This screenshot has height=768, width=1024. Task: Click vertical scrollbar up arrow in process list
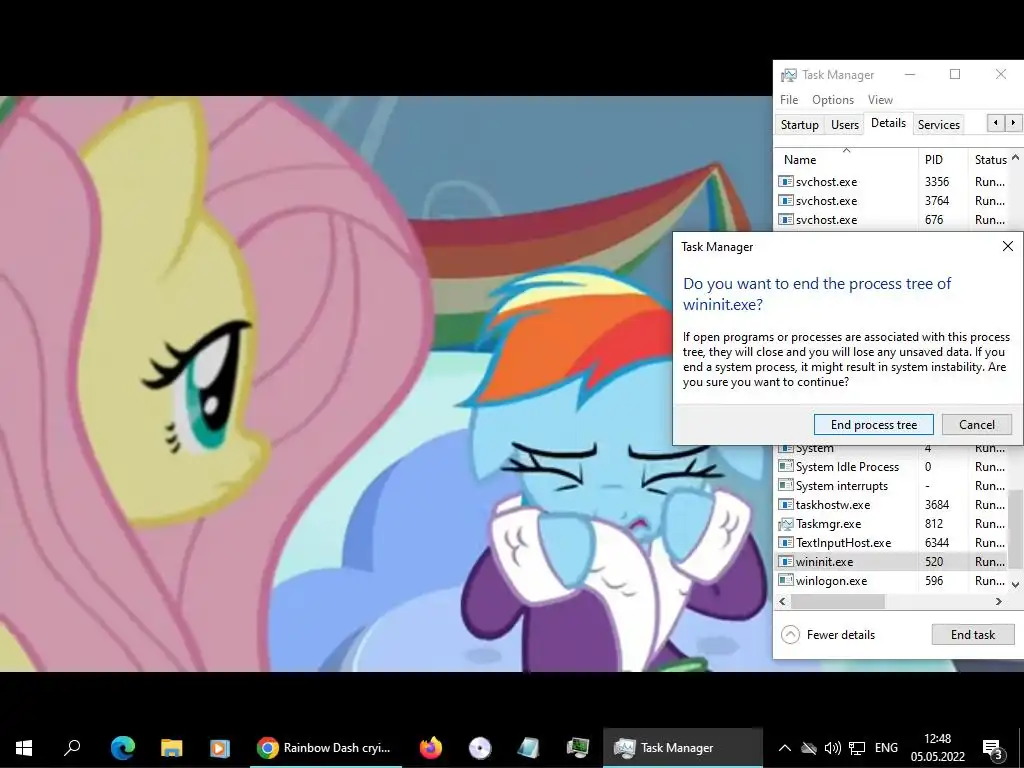click(1016, 157)
